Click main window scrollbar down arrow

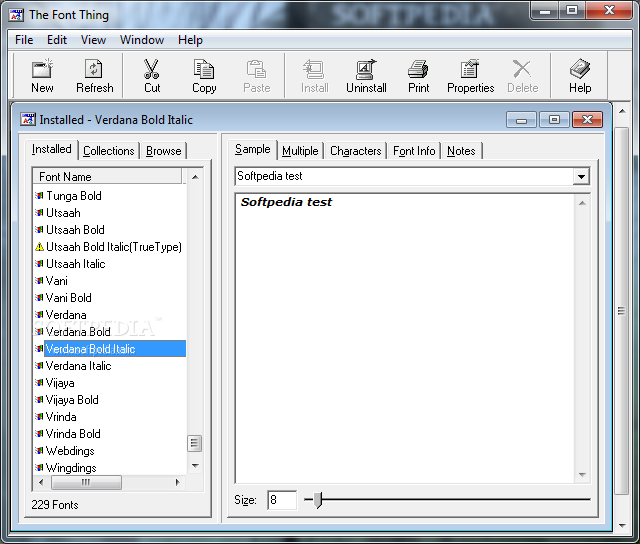[x=622, y=526]
